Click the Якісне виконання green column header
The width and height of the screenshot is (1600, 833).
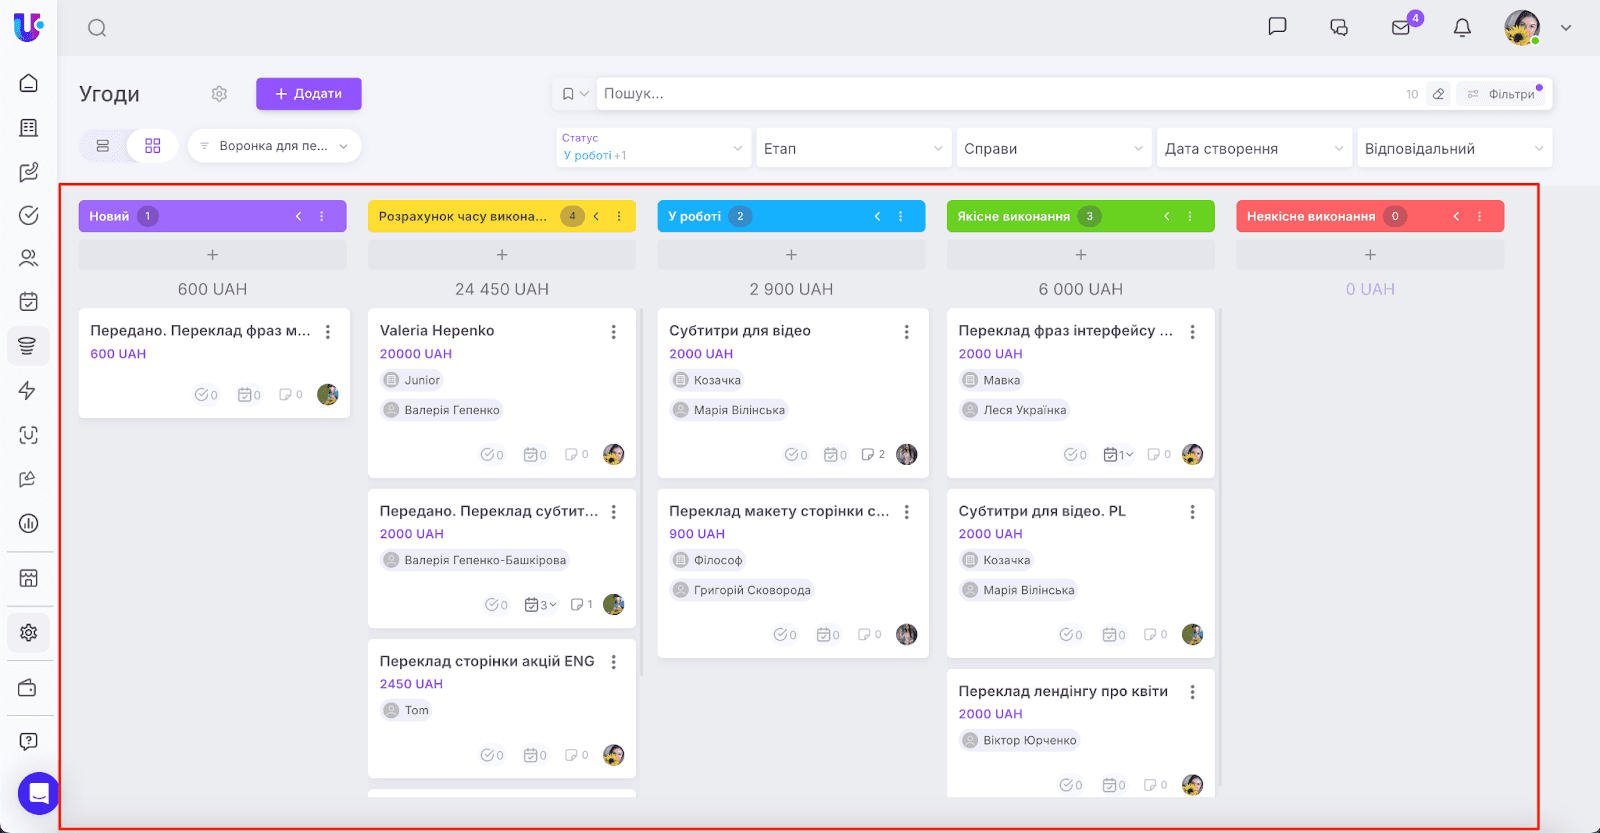coord(1014,216)
